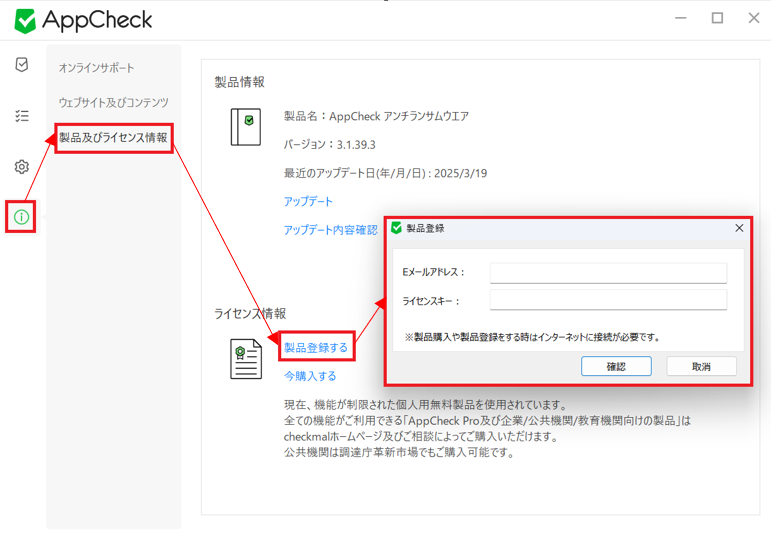This screenshot has width=771, height=533.
Task: Open the checklist log sidebar icon
Action: (x=22, y=116)
